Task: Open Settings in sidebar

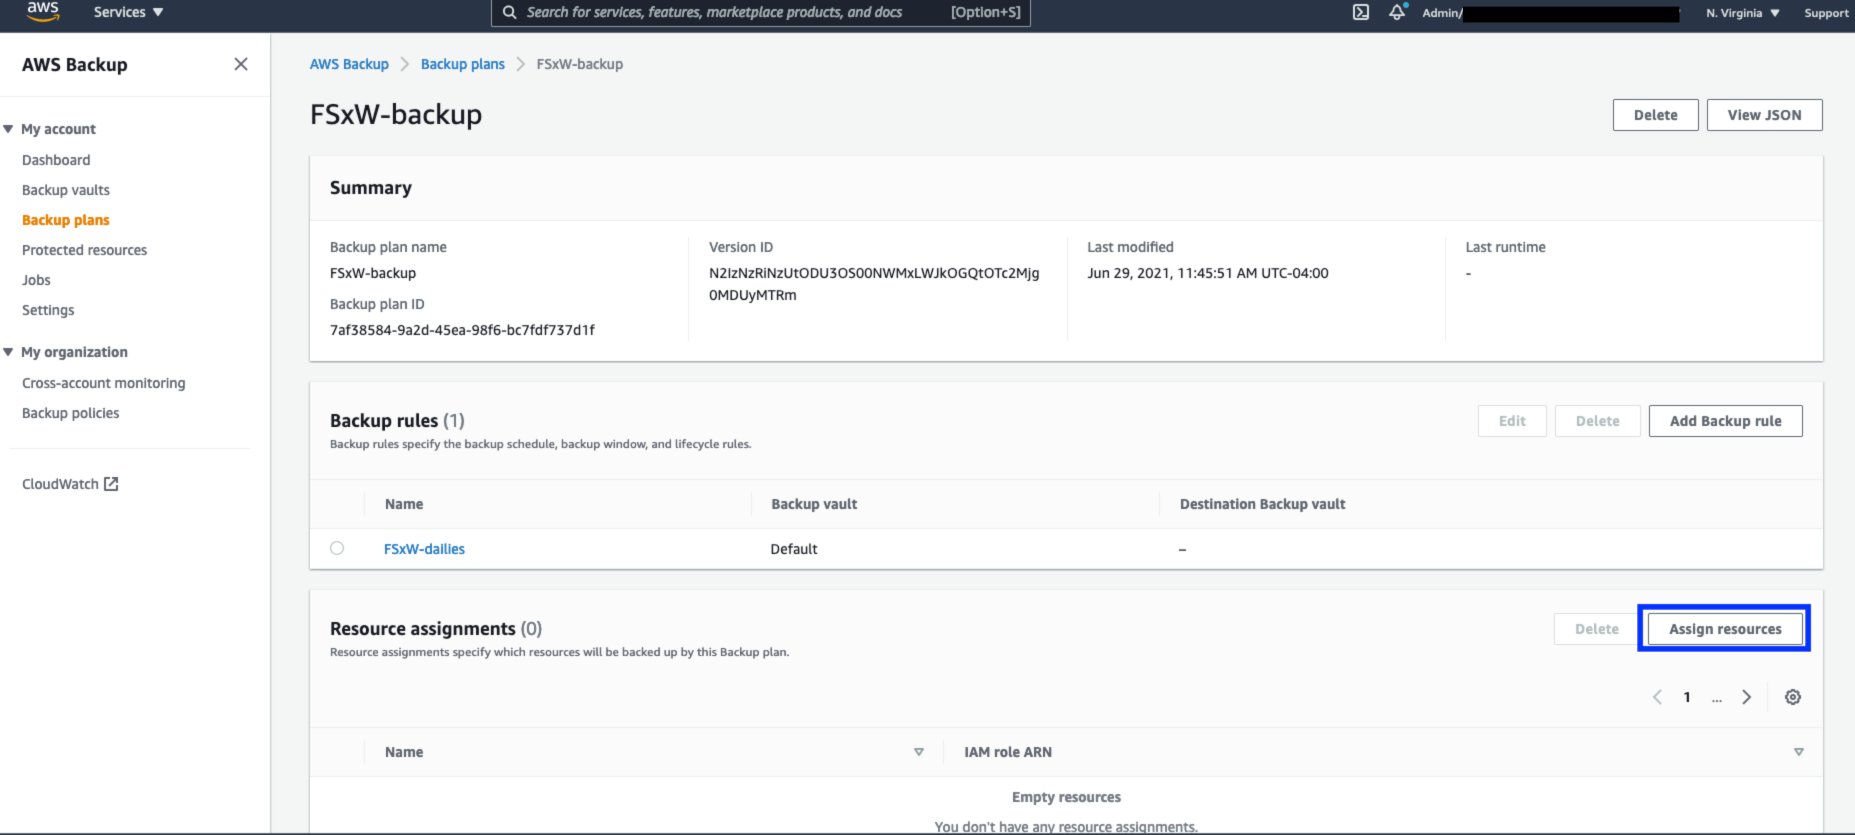Action: (48, 310)
